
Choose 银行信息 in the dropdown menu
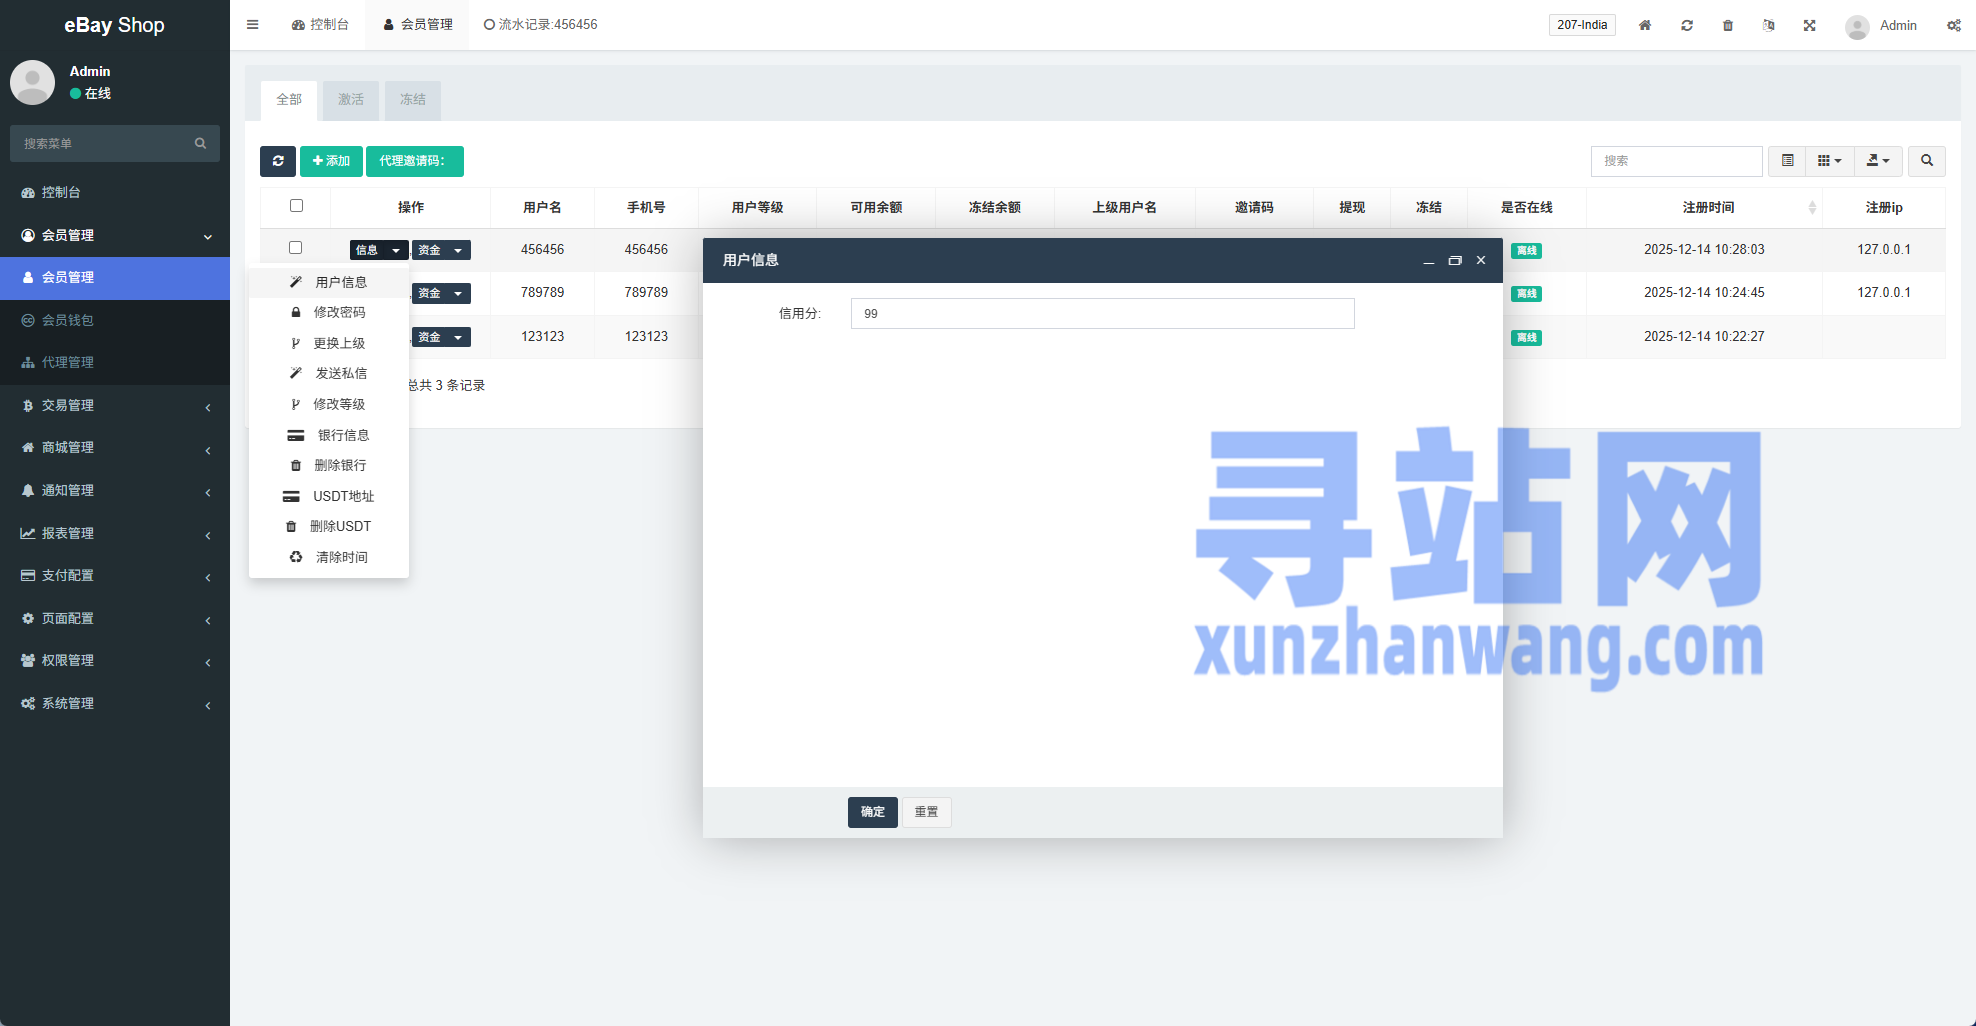point(343,435)
